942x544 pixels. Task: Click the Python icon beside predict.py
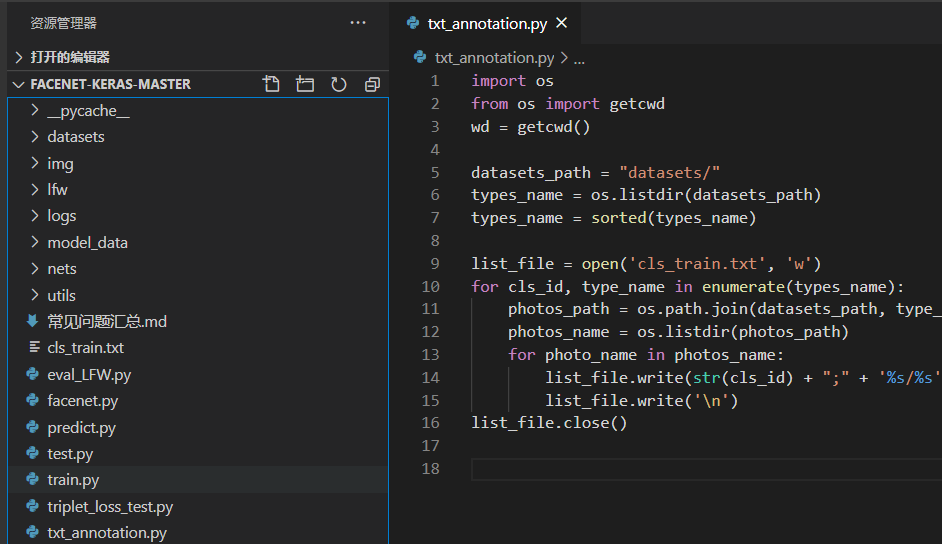(x=33, y=427)
